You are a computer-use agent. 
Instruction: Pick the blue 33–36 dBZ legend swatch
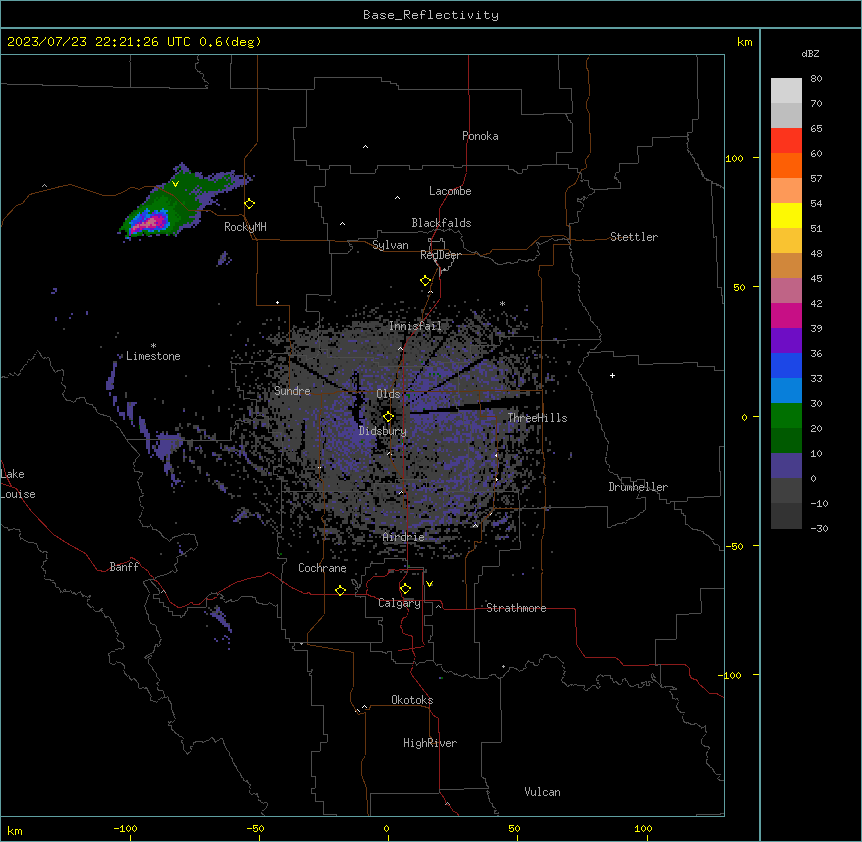tap(786, 365)
